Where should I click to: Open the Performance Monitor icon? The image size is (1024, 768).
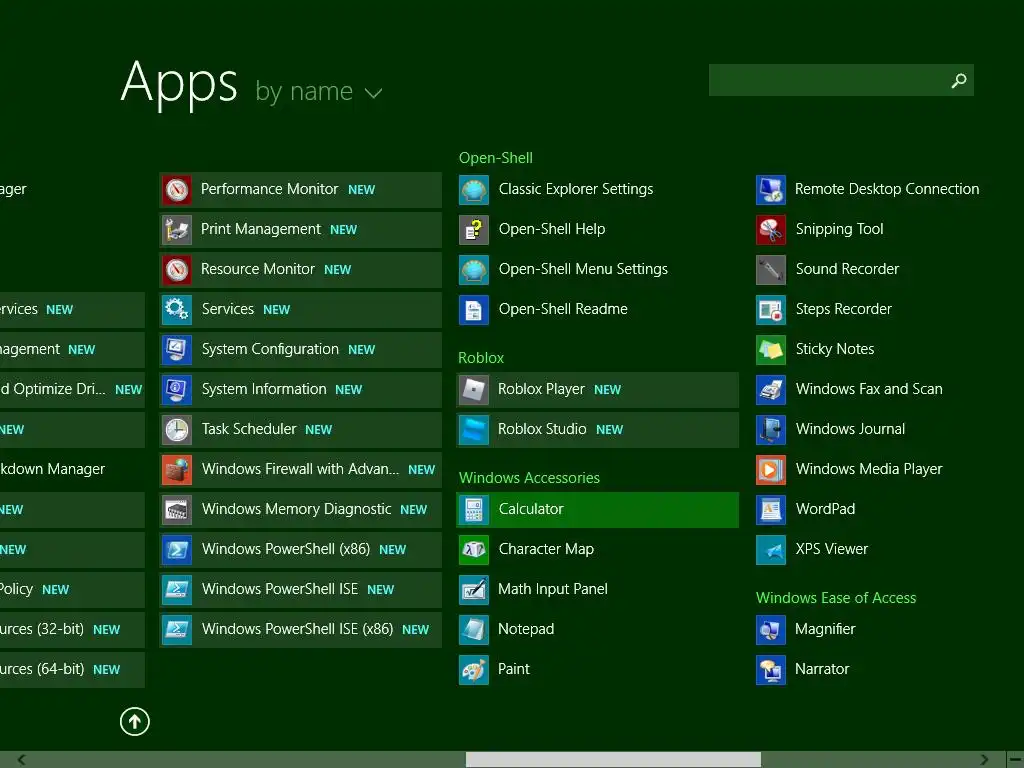point(176,190)
